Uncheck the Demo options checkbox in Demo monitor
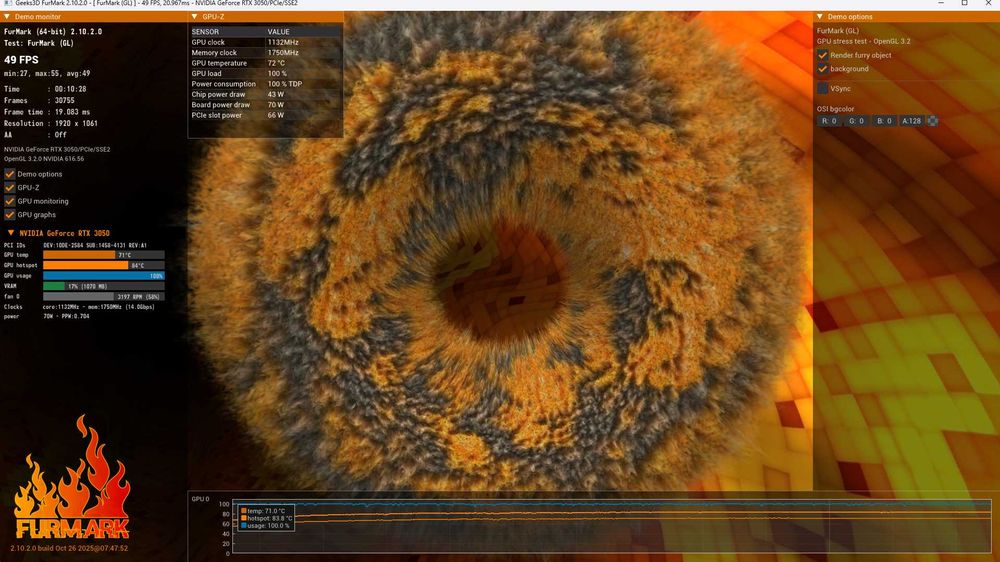 [10, 174]
